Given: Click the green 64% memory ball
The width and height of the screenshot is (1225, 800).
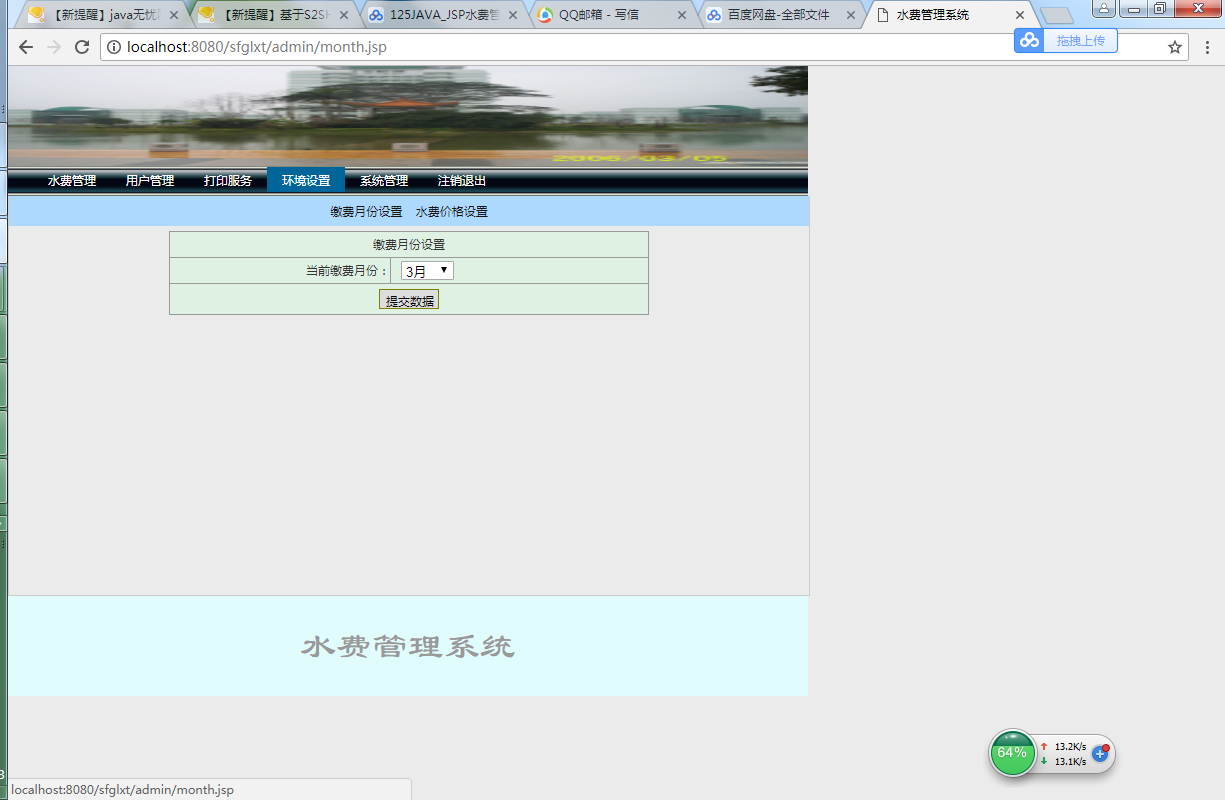Looking at the screenshot, I should [1012, 753].
